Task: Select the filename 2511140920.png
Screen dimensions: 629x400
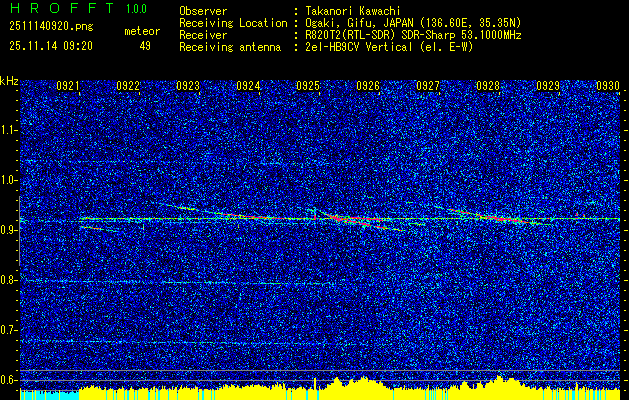Action: (x=51, y=26)
